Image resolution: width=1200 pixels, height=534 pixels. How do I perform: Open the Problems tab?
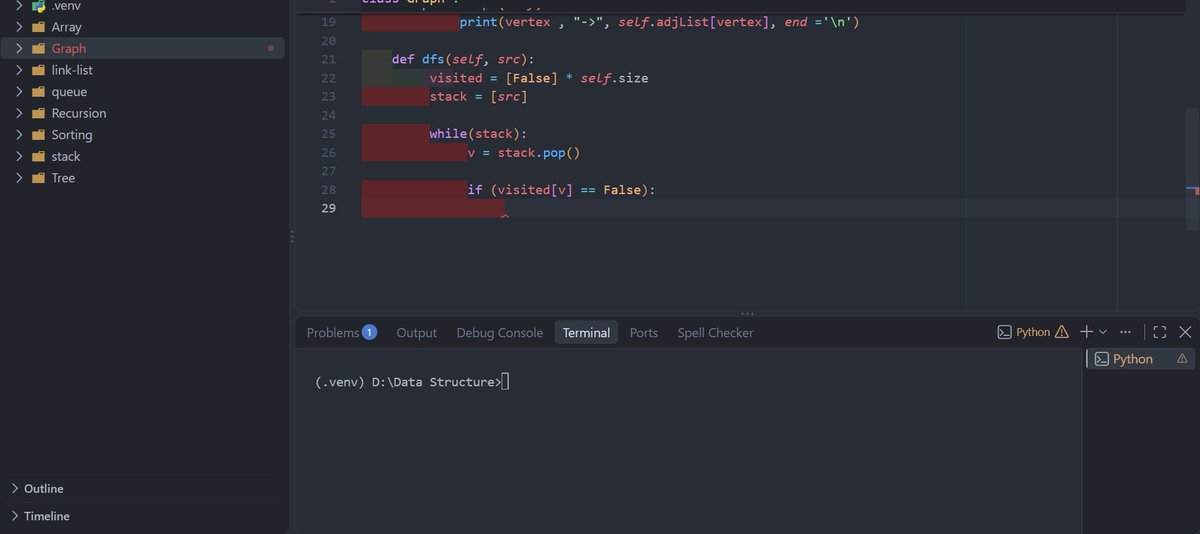[341, 332]
